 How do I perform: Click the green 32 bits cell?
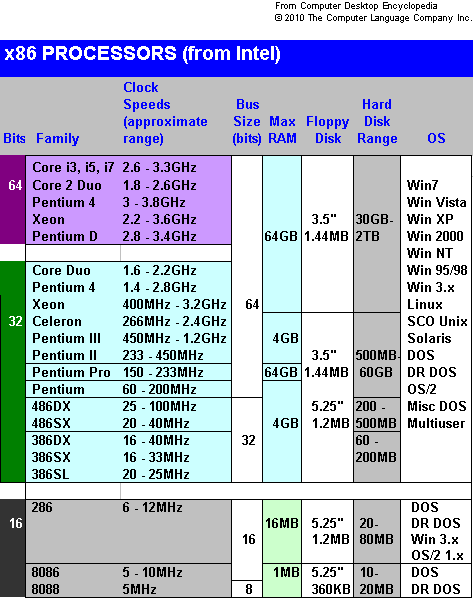coord(13,372)
